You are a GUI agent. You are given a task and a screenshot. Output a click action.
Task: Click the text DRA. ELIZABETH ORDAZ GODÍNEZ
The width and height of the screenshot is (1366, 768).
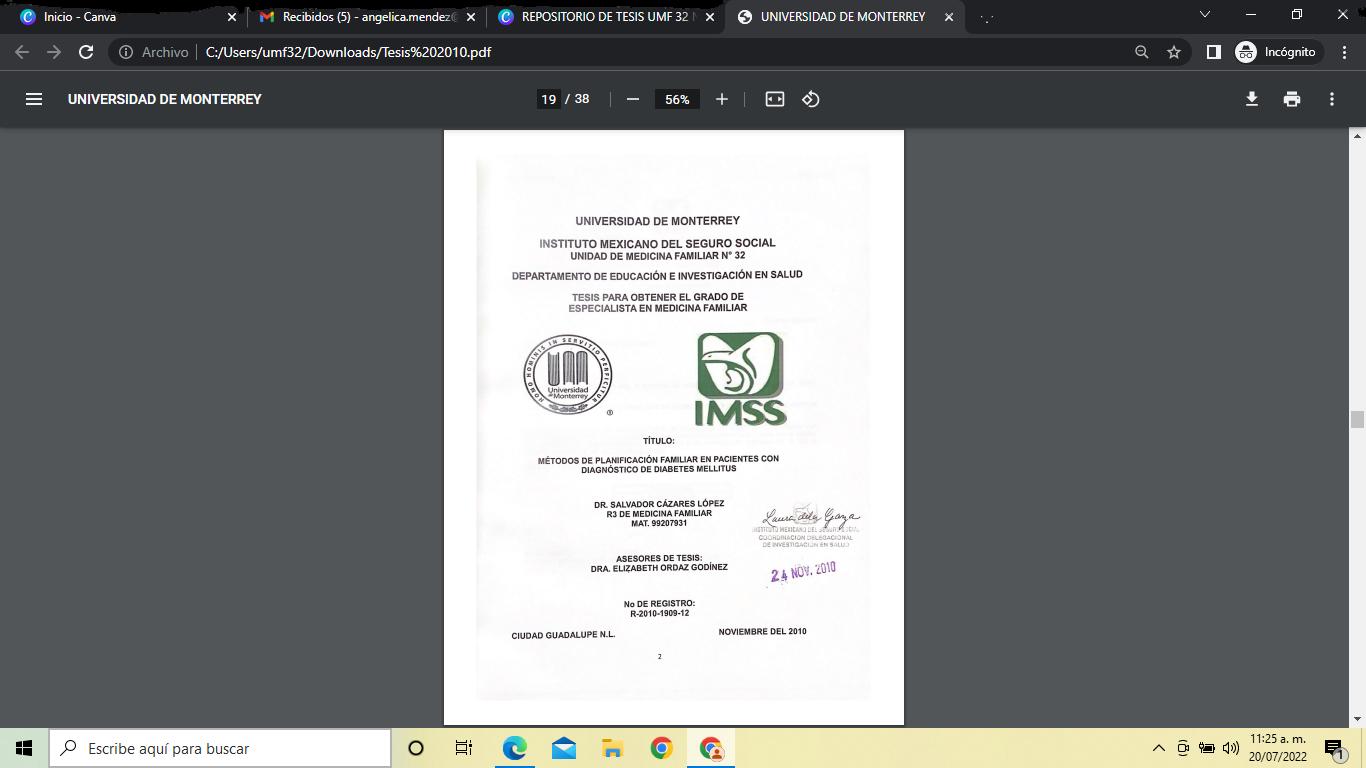659,568
